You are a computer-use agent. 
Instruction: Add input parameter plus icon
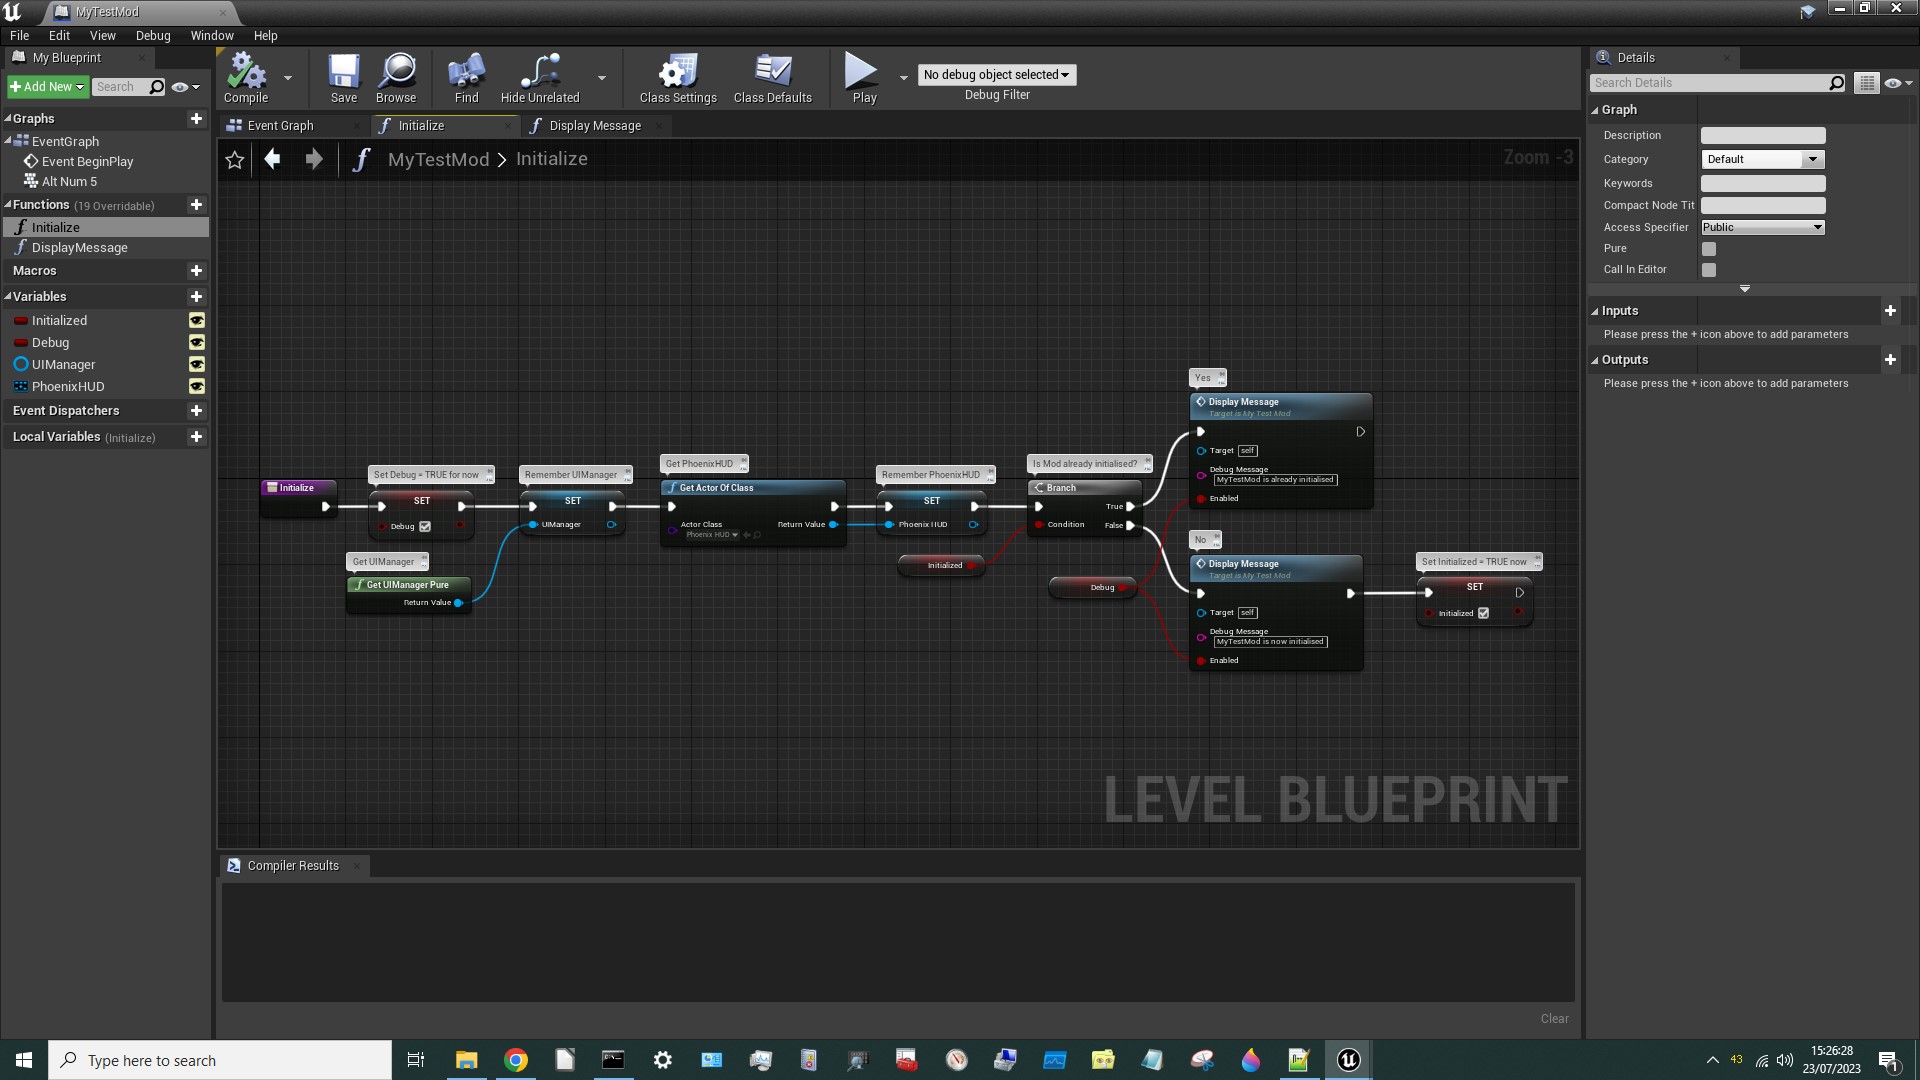click(x=1890, y=310)
